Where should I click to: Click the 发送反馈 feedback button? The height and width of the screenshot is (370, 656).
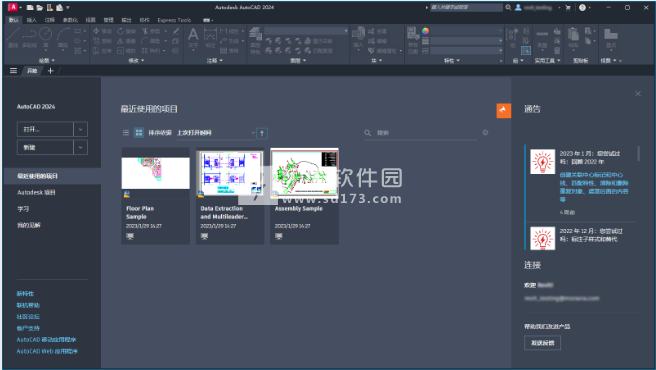pyautogui.click(x=542, y=343)
